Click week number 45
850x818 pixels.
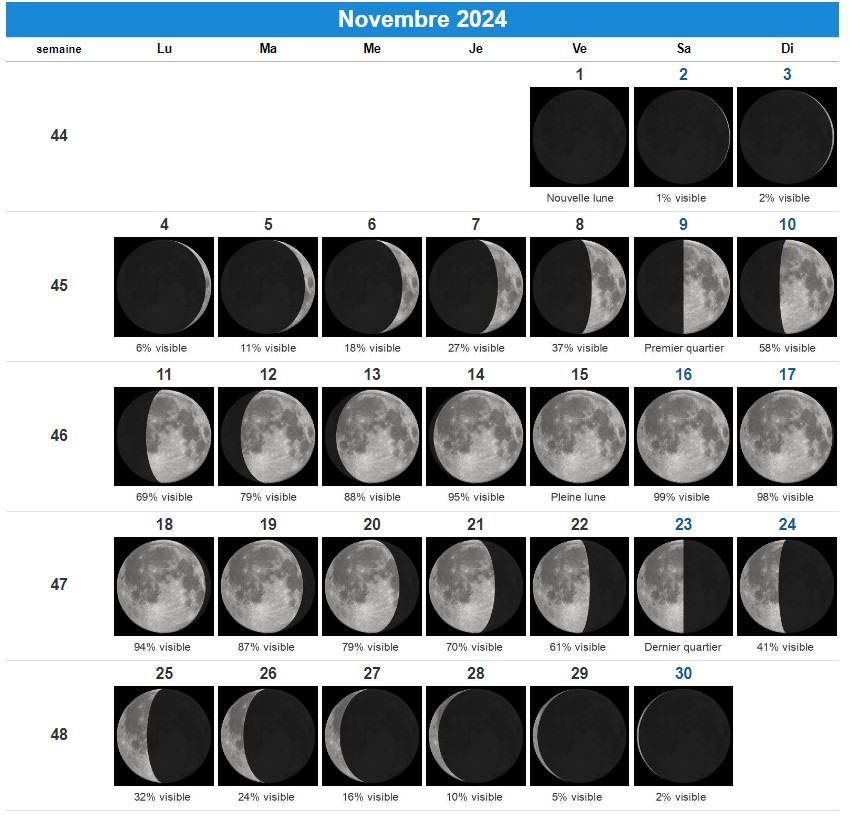(x=59, y=286)
